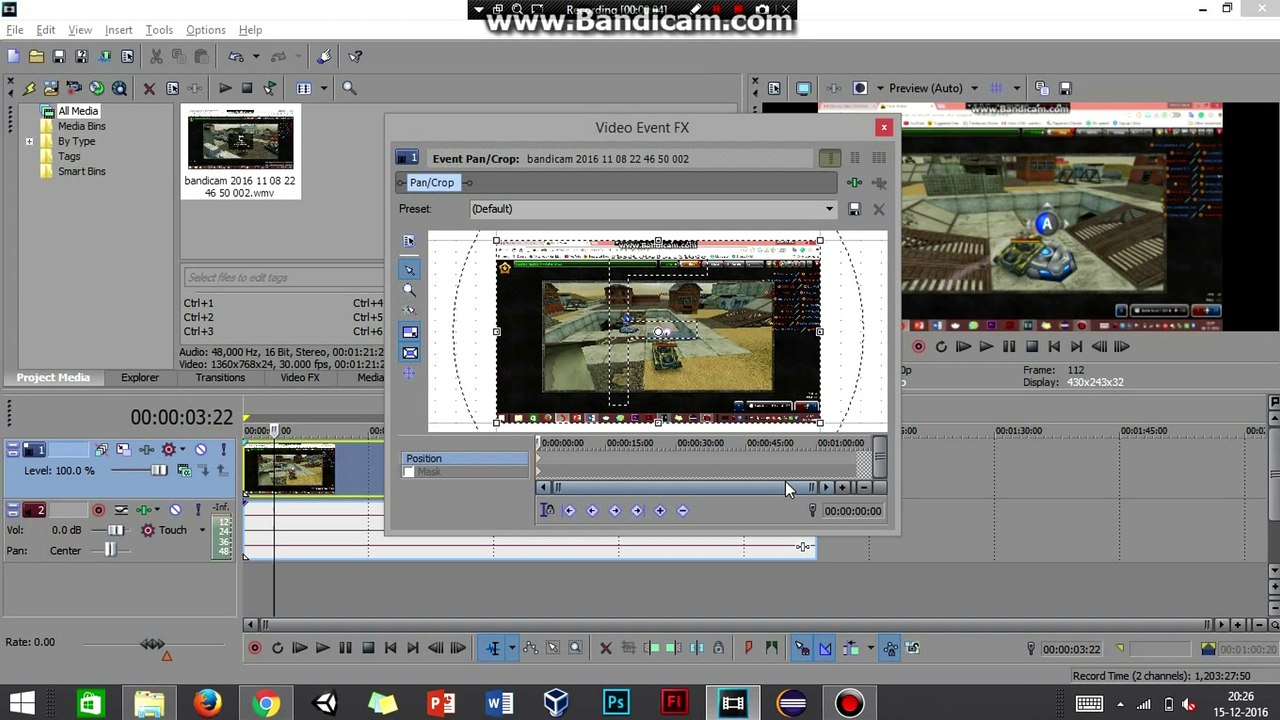Click the Capture Video icon in Project Media
The image size is (1280, 720).
(74, 88)
